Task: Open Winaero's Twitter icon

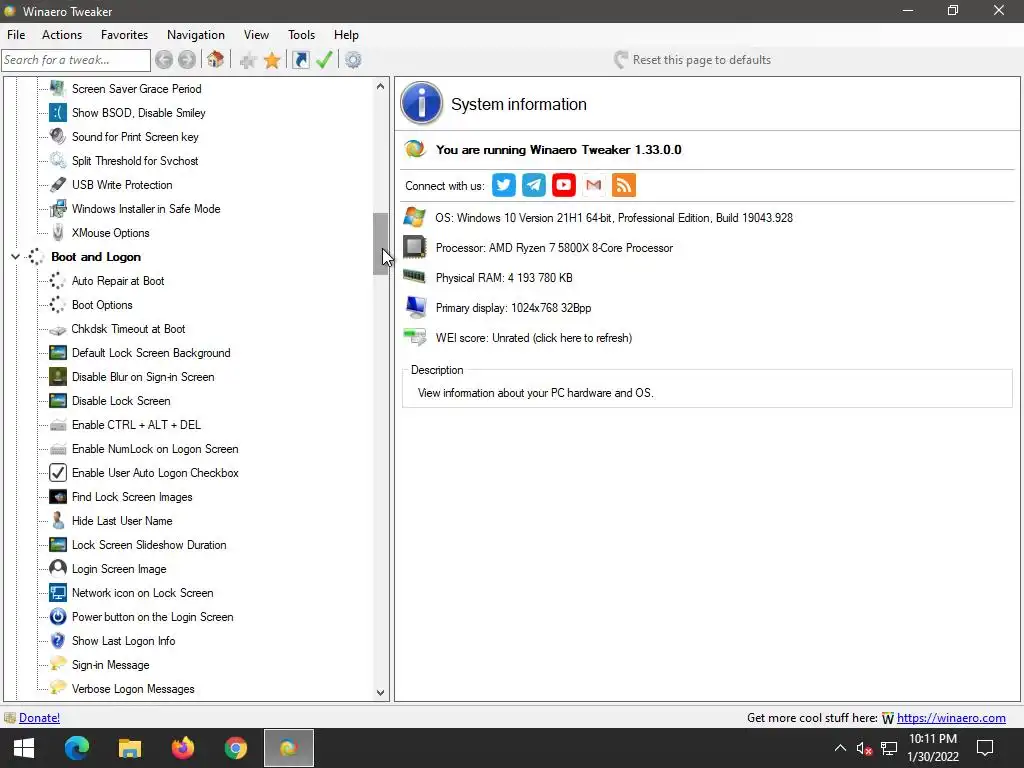Action: pos(504,185)
